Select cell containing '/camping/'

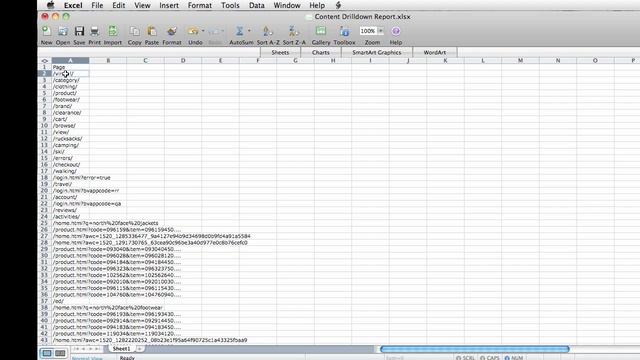70,145
